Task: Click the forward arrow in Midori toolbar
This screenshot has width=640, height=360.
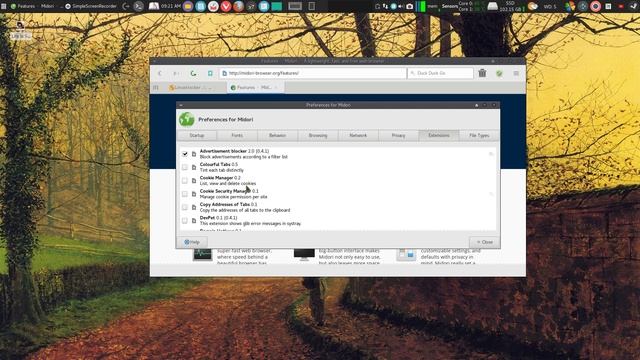Action: [x=176, y=73]
